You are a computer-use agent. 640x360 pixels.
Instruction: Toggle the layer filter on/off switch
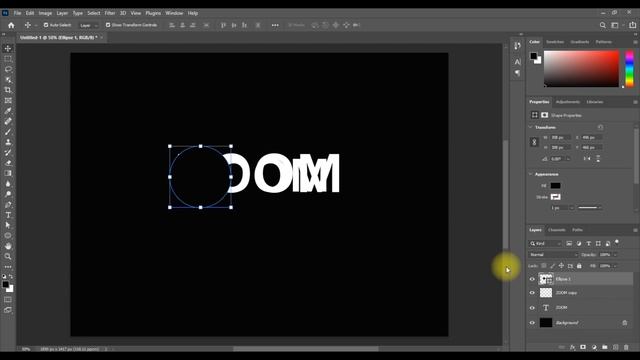tap(617, 242)
